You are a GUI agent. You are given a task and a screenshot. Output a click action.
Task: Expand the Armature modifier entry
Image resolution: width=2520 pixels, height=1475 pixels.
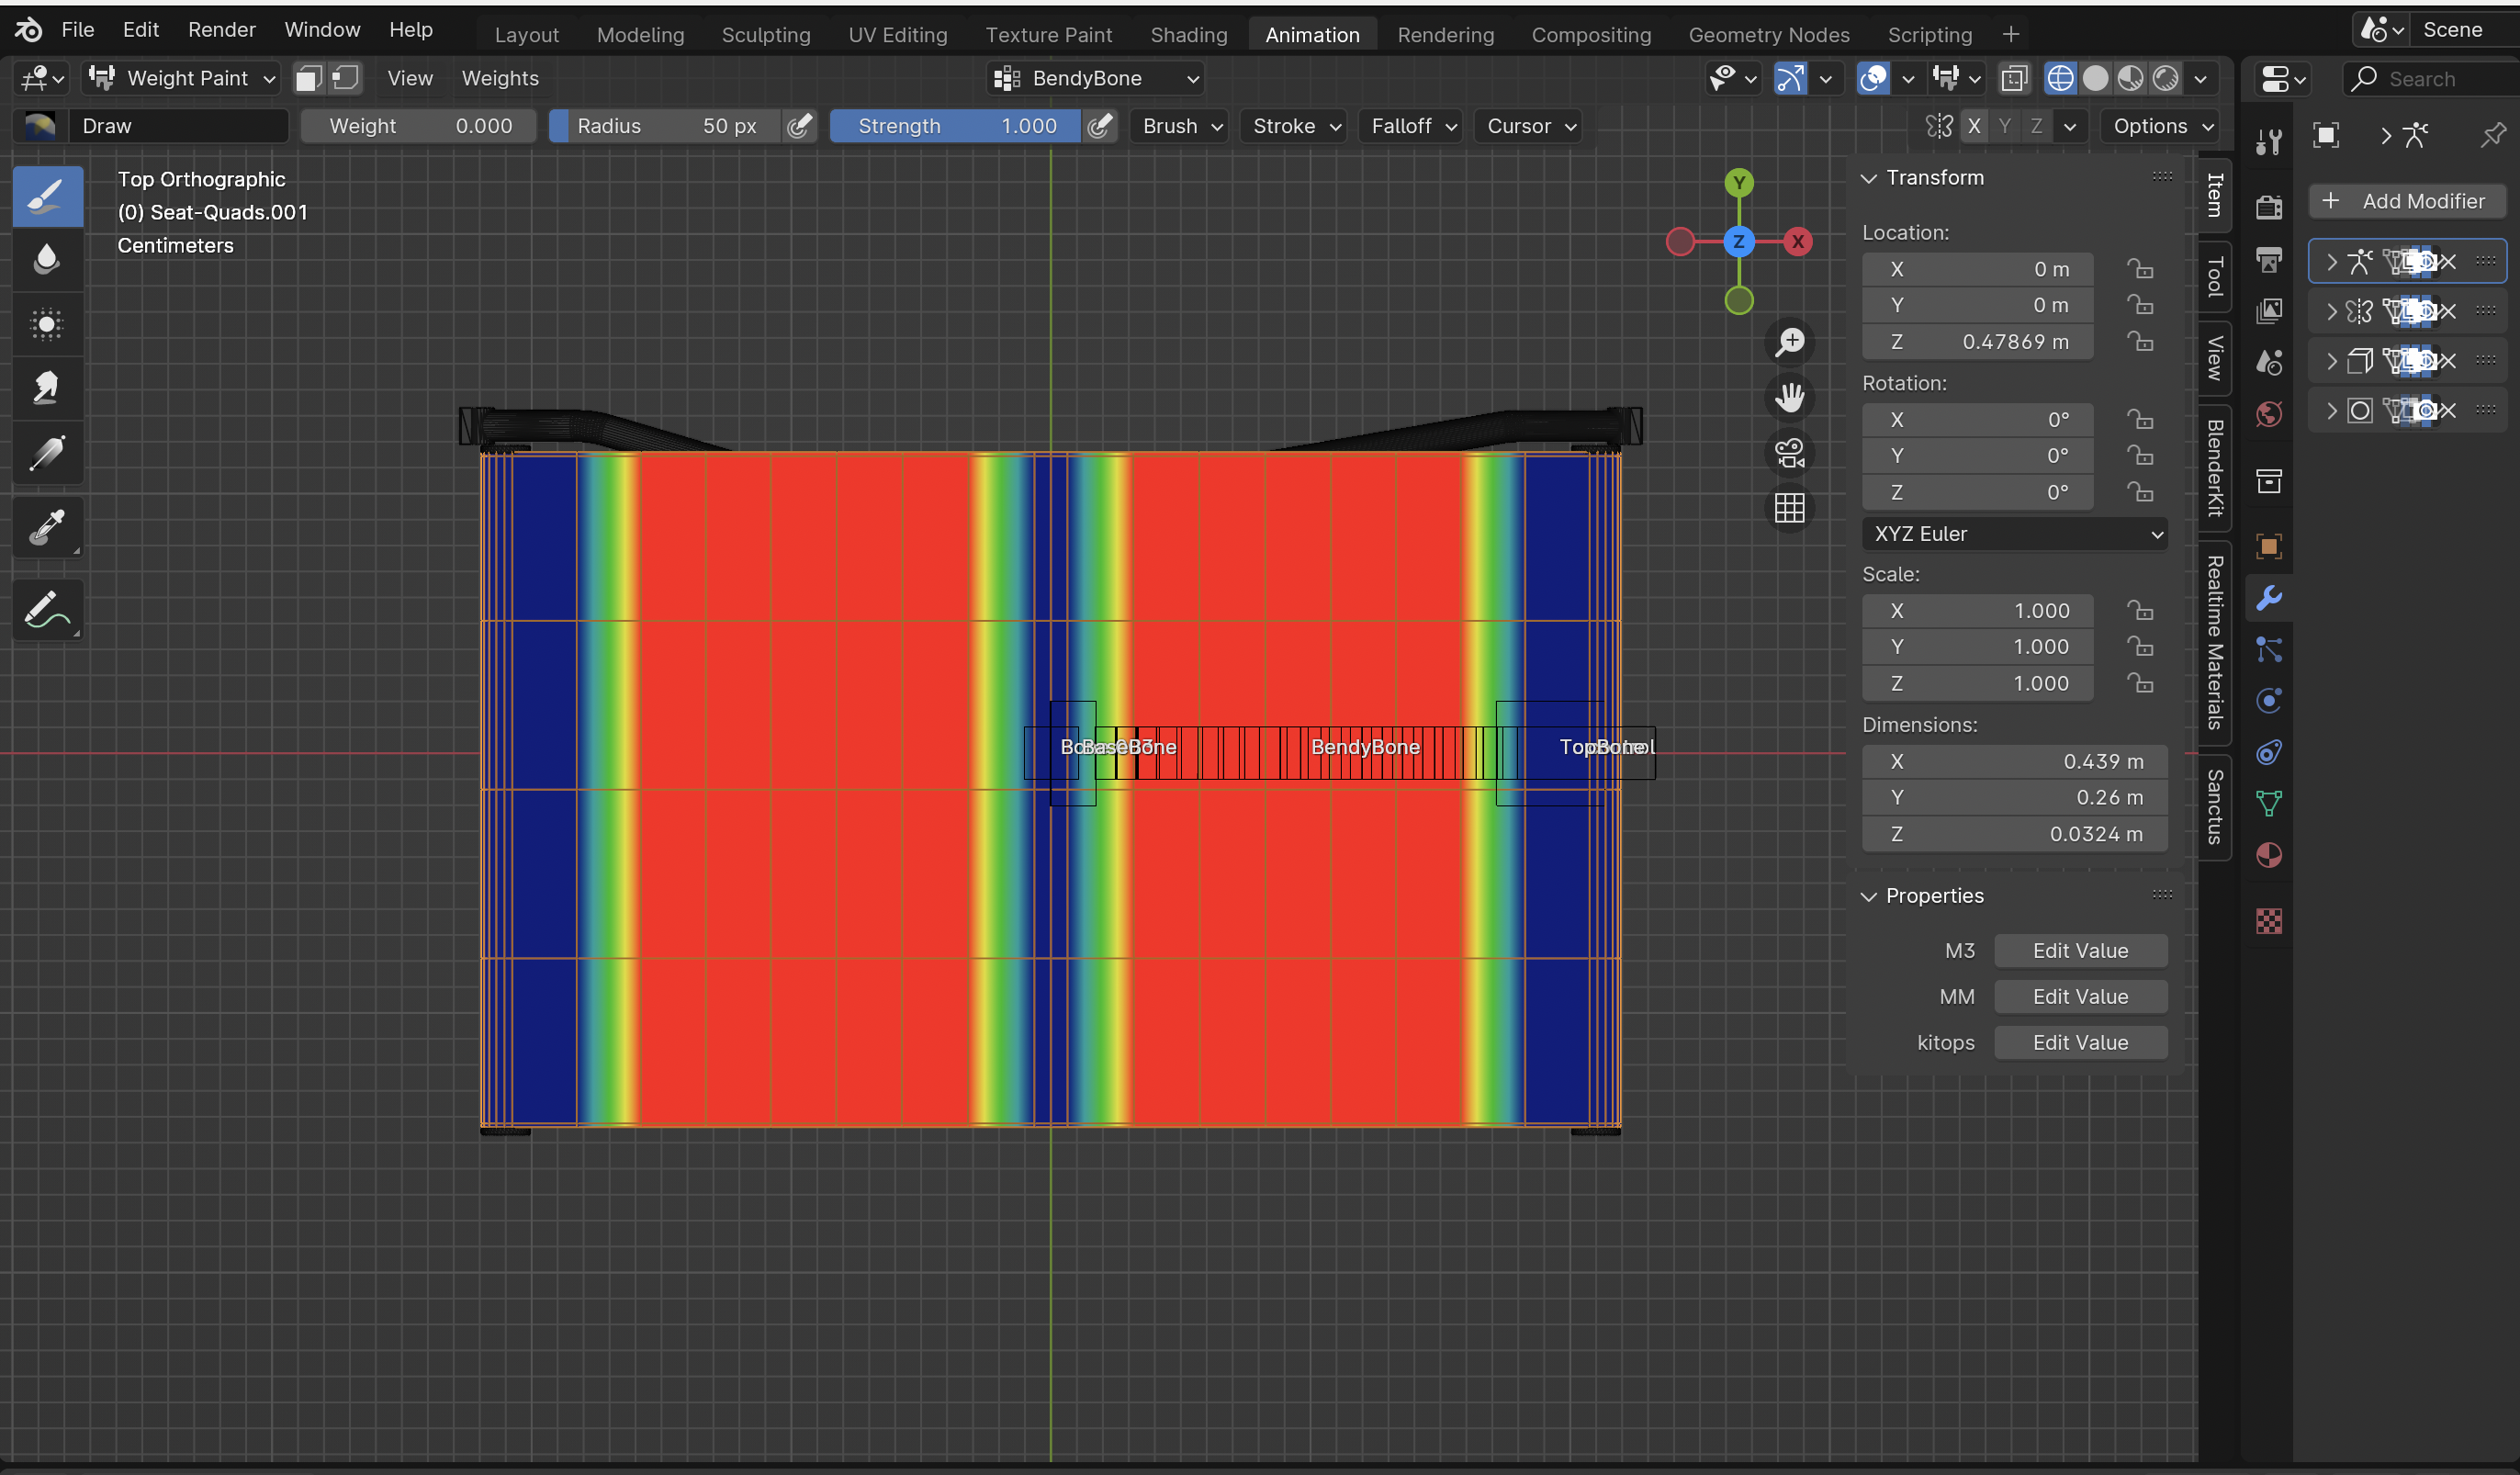(2331, 262)
